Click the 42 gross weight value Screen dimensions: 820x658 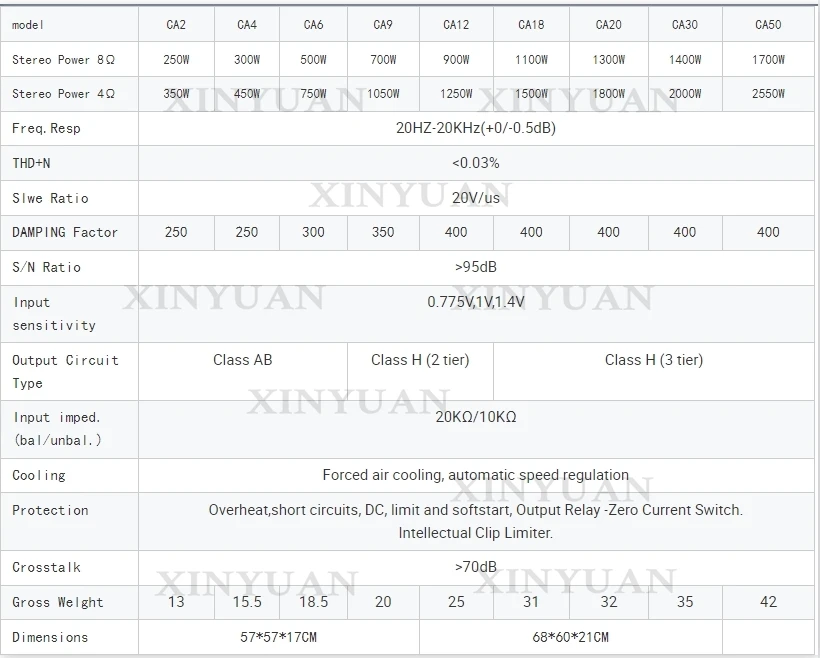coord(768,602)
